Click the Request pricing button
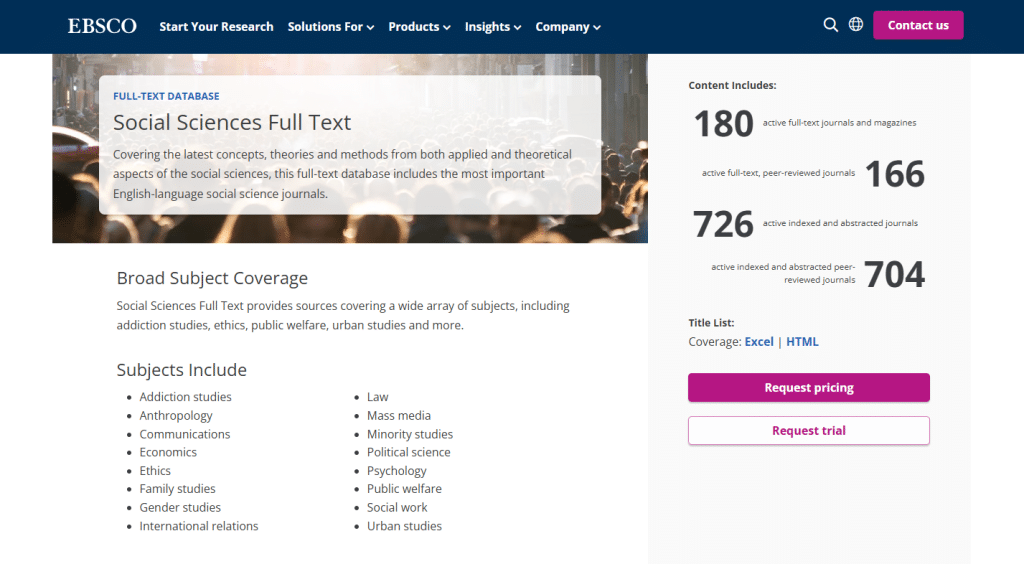 pyautogui.click(x=808, y=388)
